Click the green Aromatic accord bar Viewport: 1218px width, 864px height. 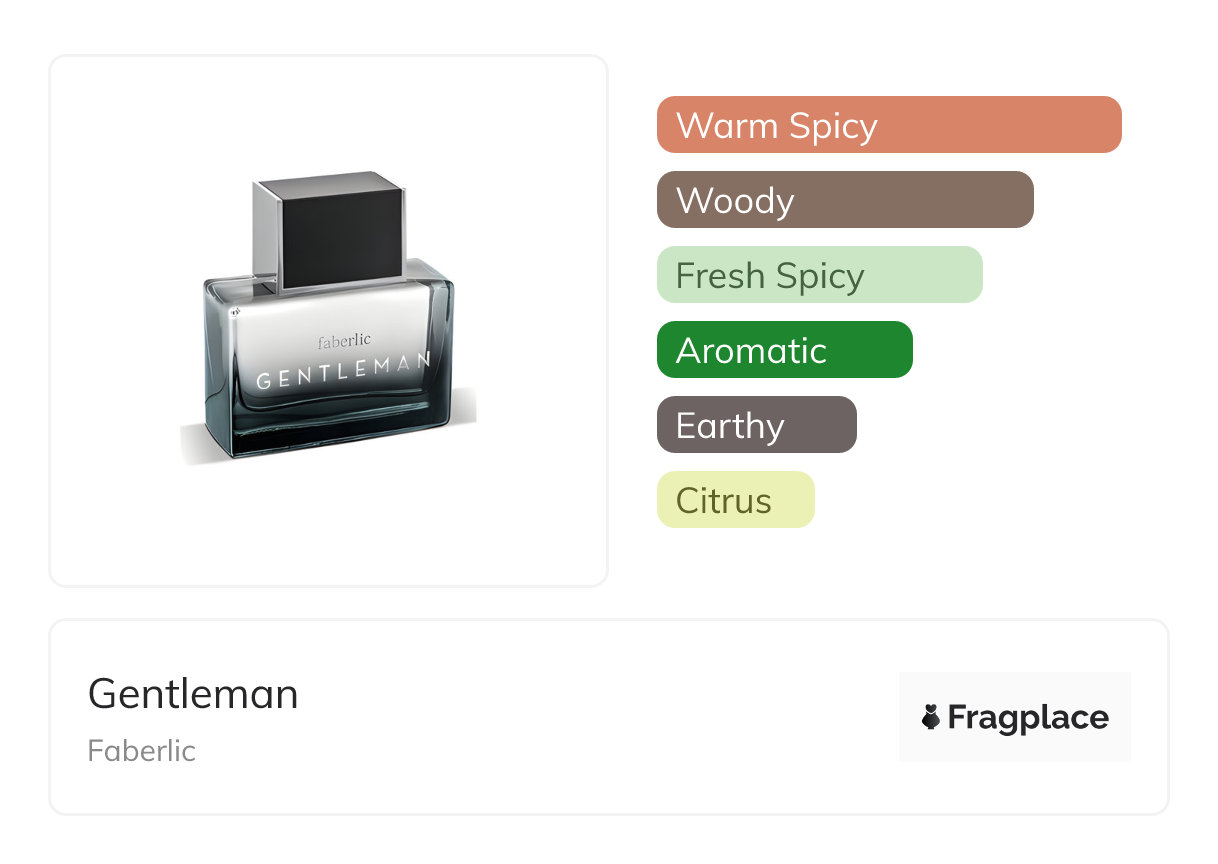pyautogui.click(x=784, y=350)
